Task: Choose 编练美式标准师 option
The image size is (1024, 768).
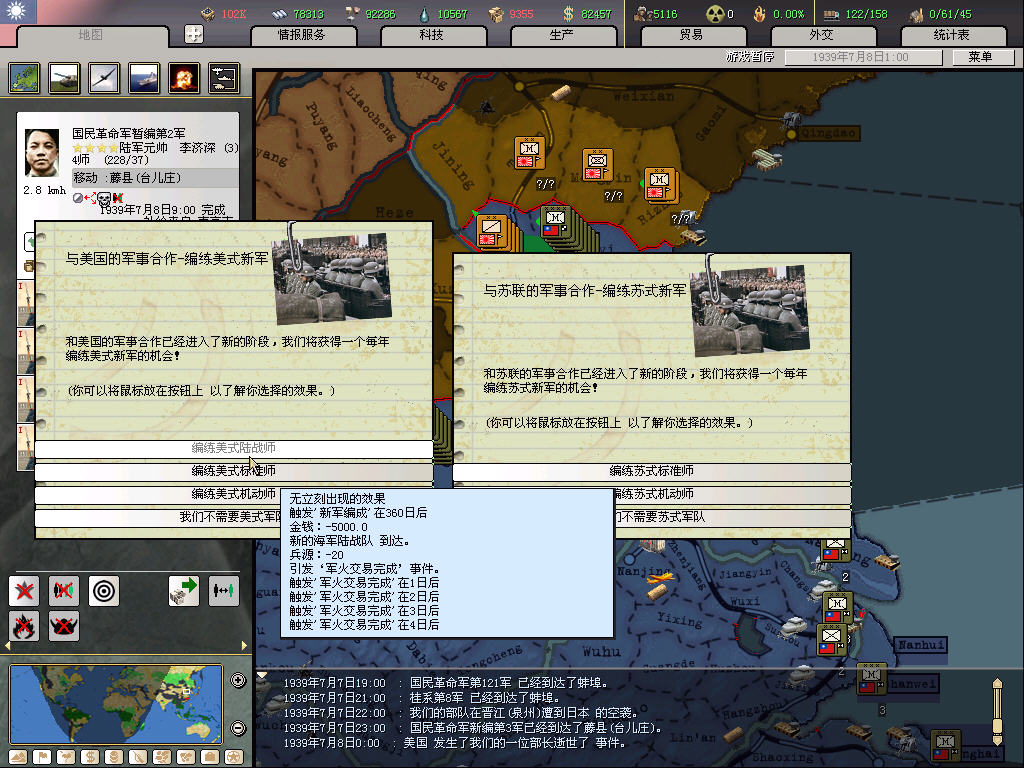Action: 234,471
